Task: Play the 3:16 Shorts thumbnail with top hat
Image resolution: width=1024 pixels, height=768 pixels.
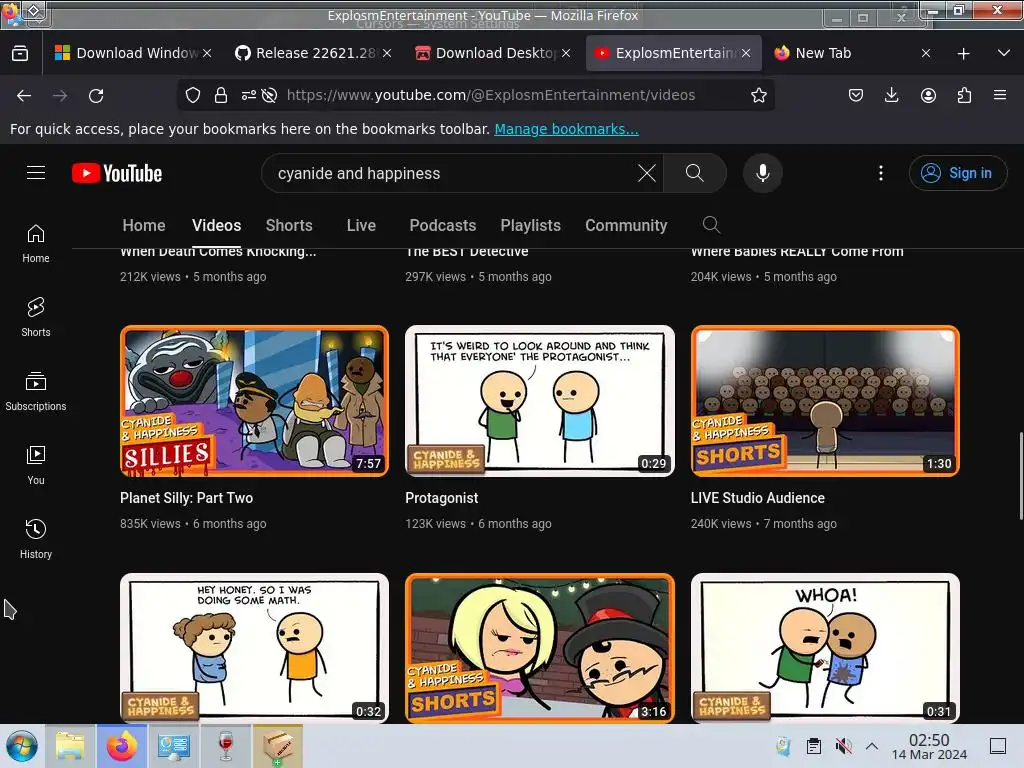Action: click(539, 648)
